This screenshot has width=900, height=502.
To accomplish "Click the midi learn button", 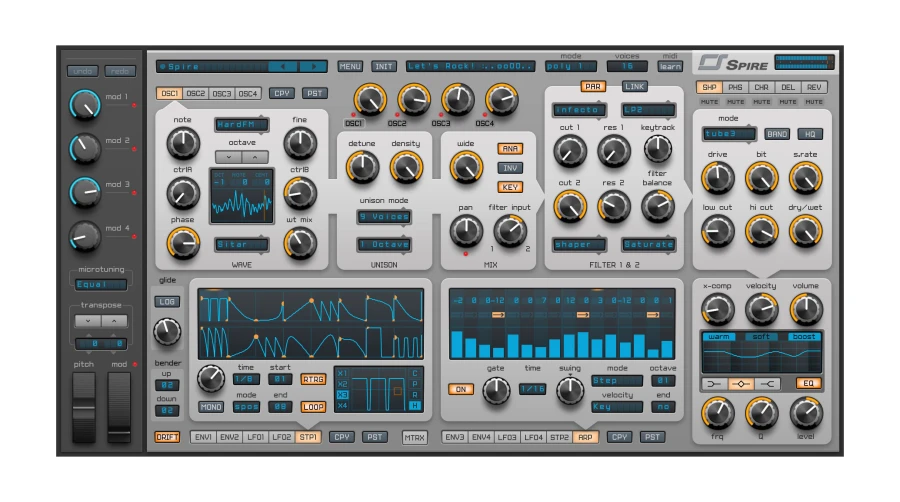I will 670,67.
